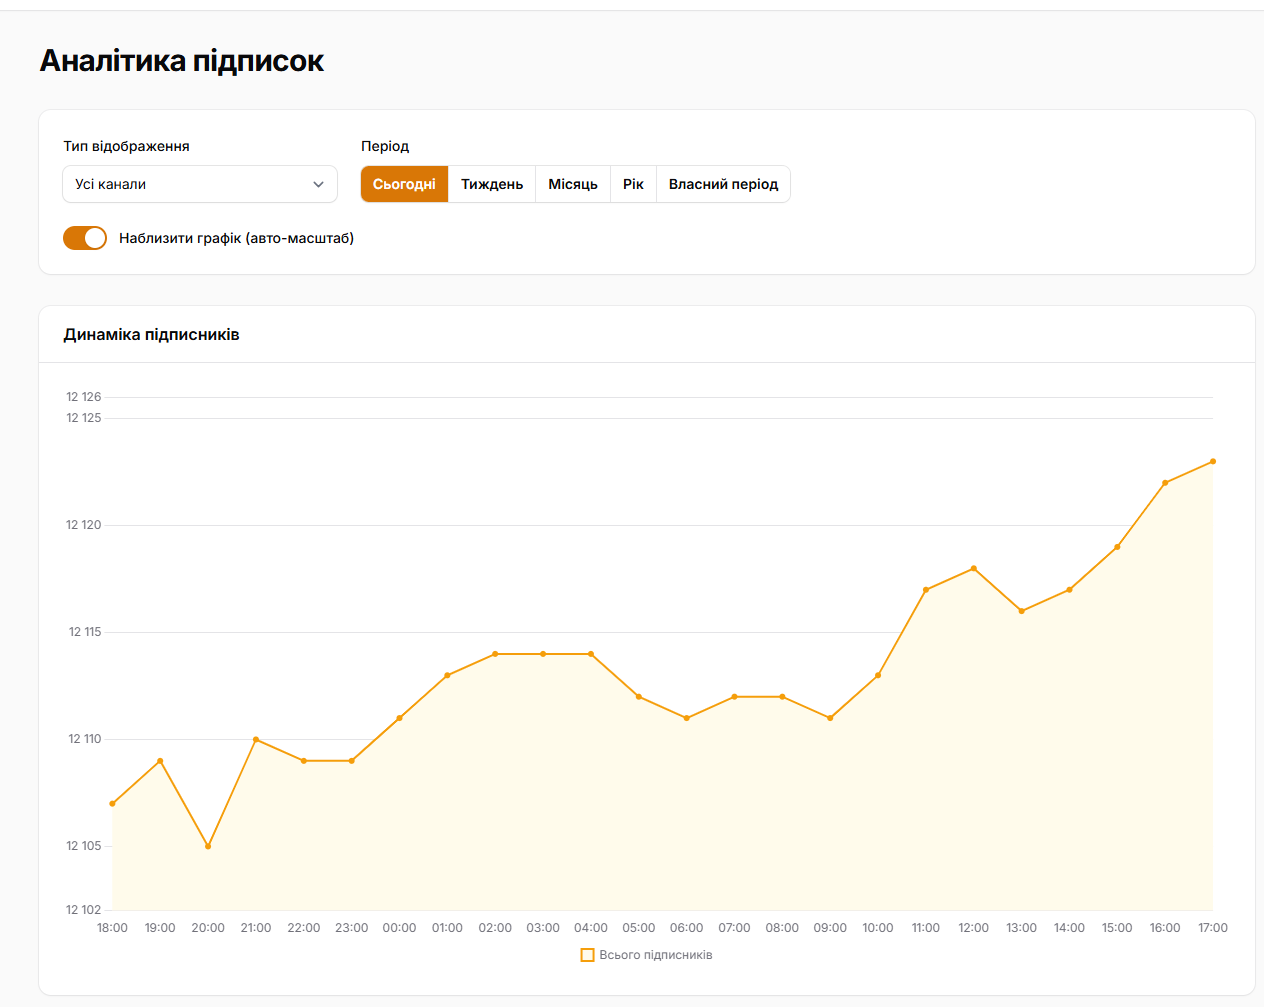This screenshot has height=1007, width=1264.
Task: Click the 11:00 data point
Action: click(x=926, y=590)
